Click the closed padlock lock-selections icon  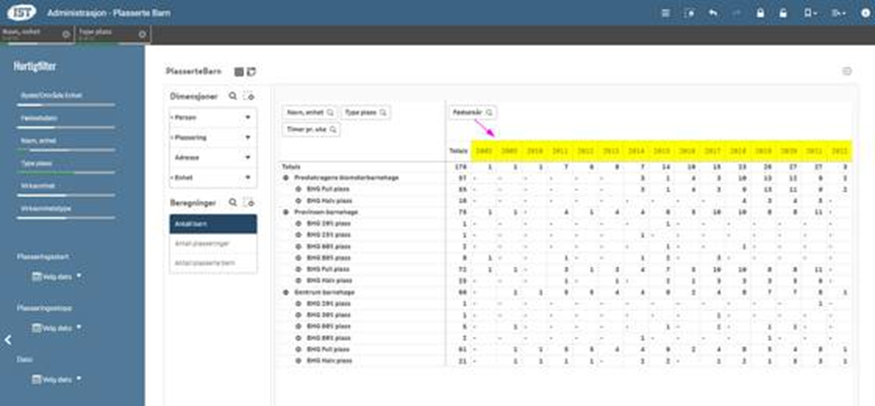[x=759, y=13]
